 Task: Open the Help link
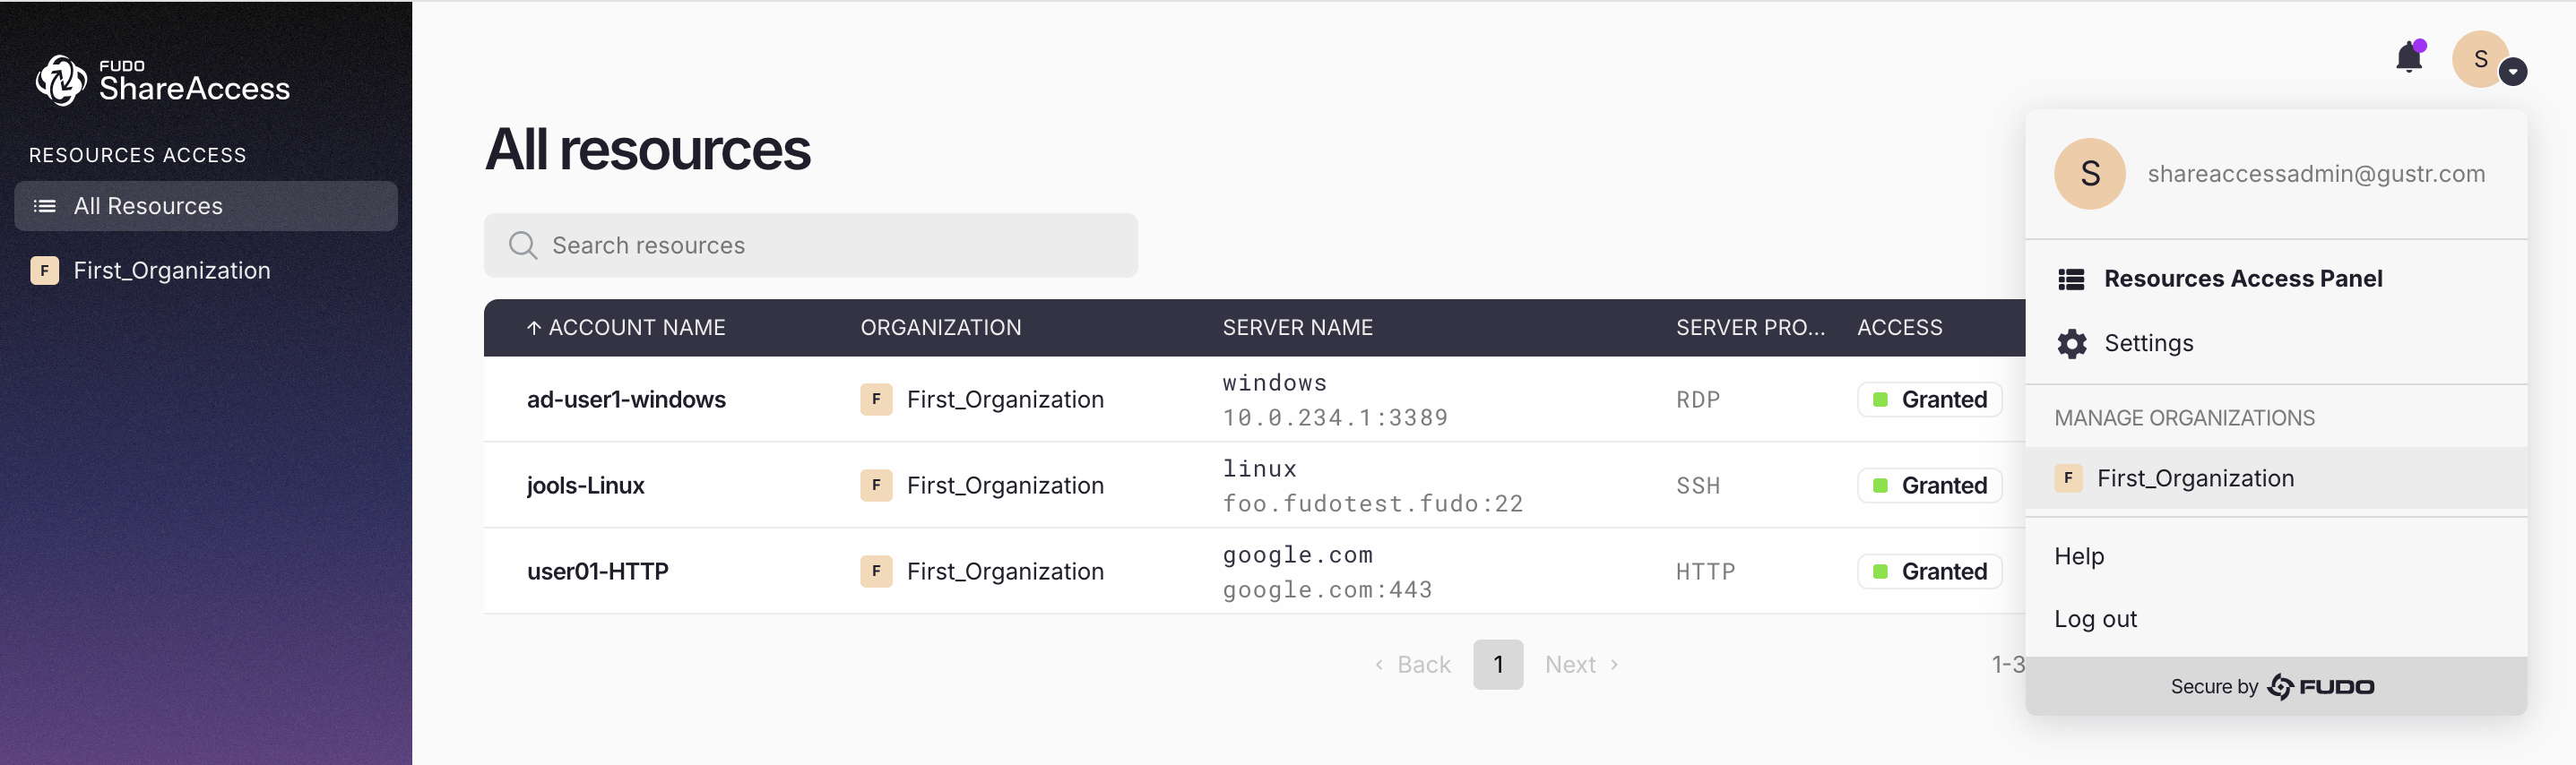2079,556
